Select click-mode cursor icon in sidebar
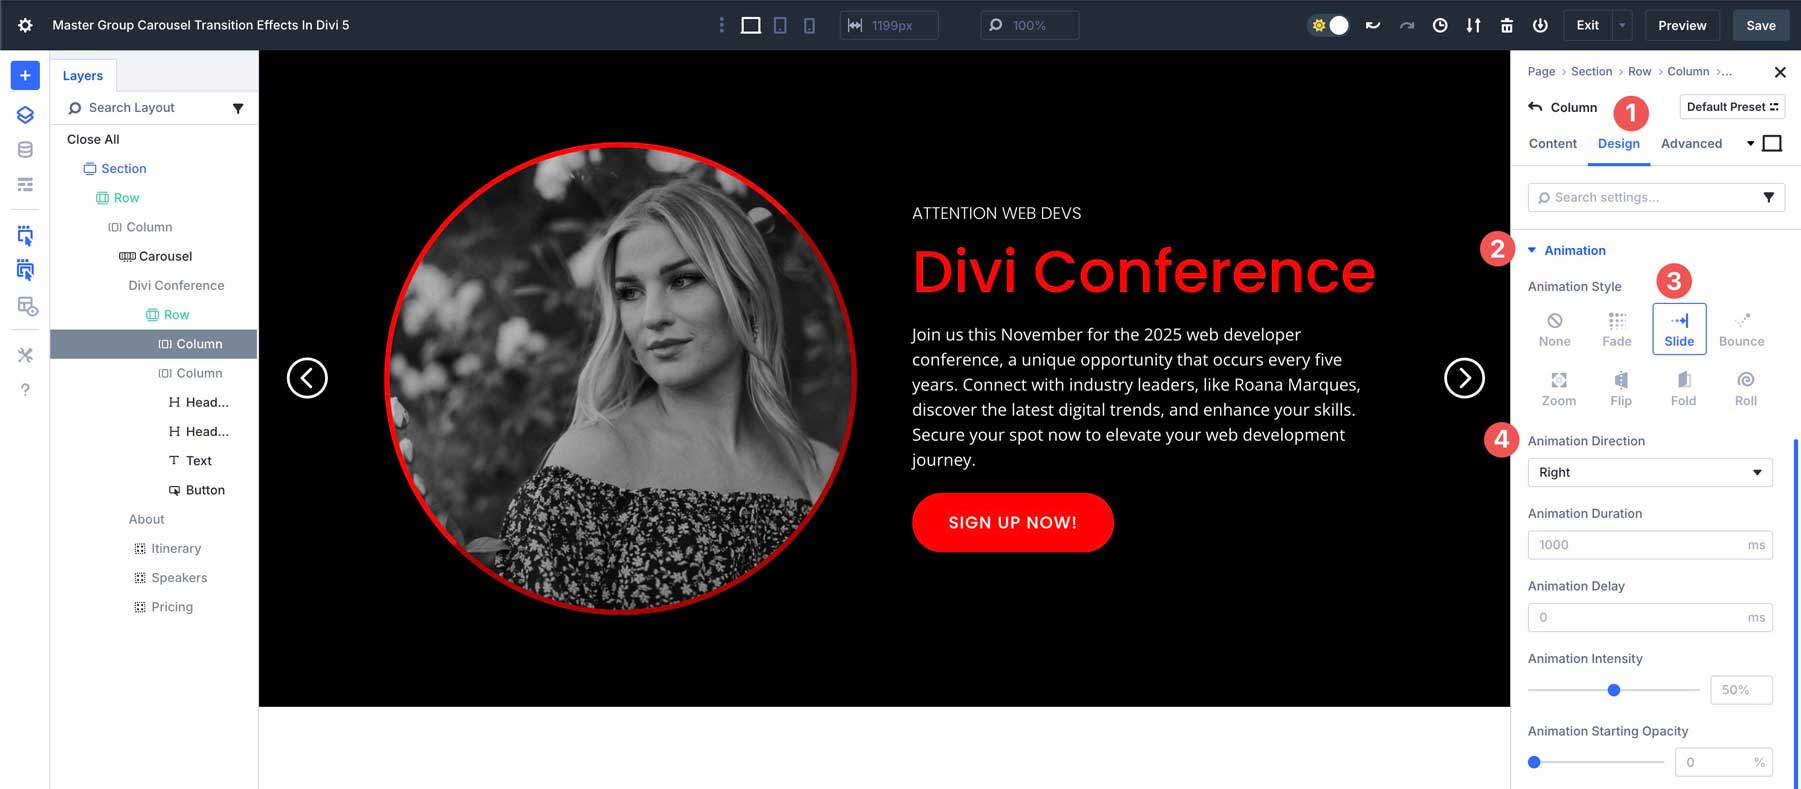This screenshot has height=789, width=1801. coord(25,236)
